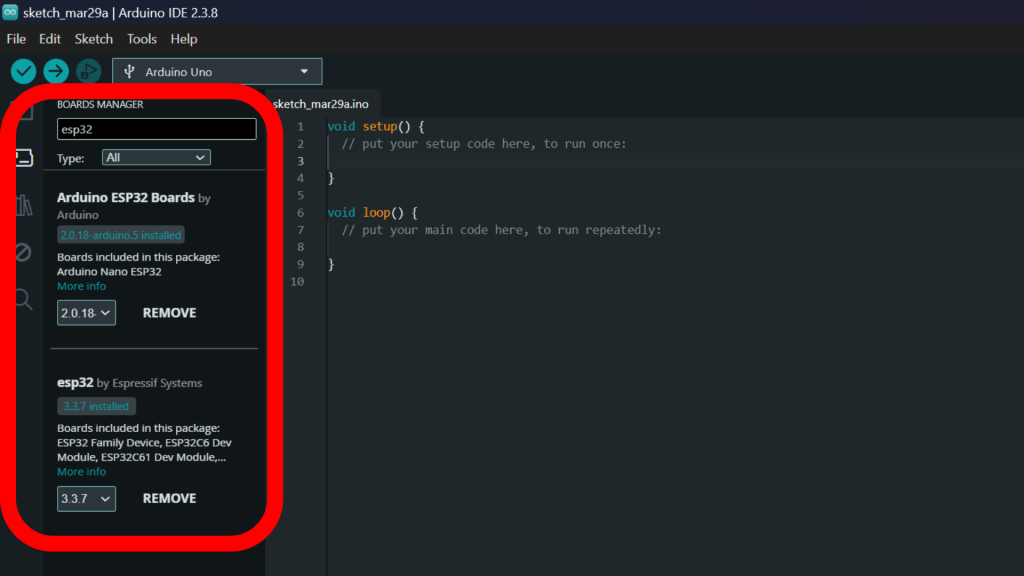Open More info link for Arduino ESP32
Image resolution: width=1024 pixels, height=576 pixels.
(81, 286)
